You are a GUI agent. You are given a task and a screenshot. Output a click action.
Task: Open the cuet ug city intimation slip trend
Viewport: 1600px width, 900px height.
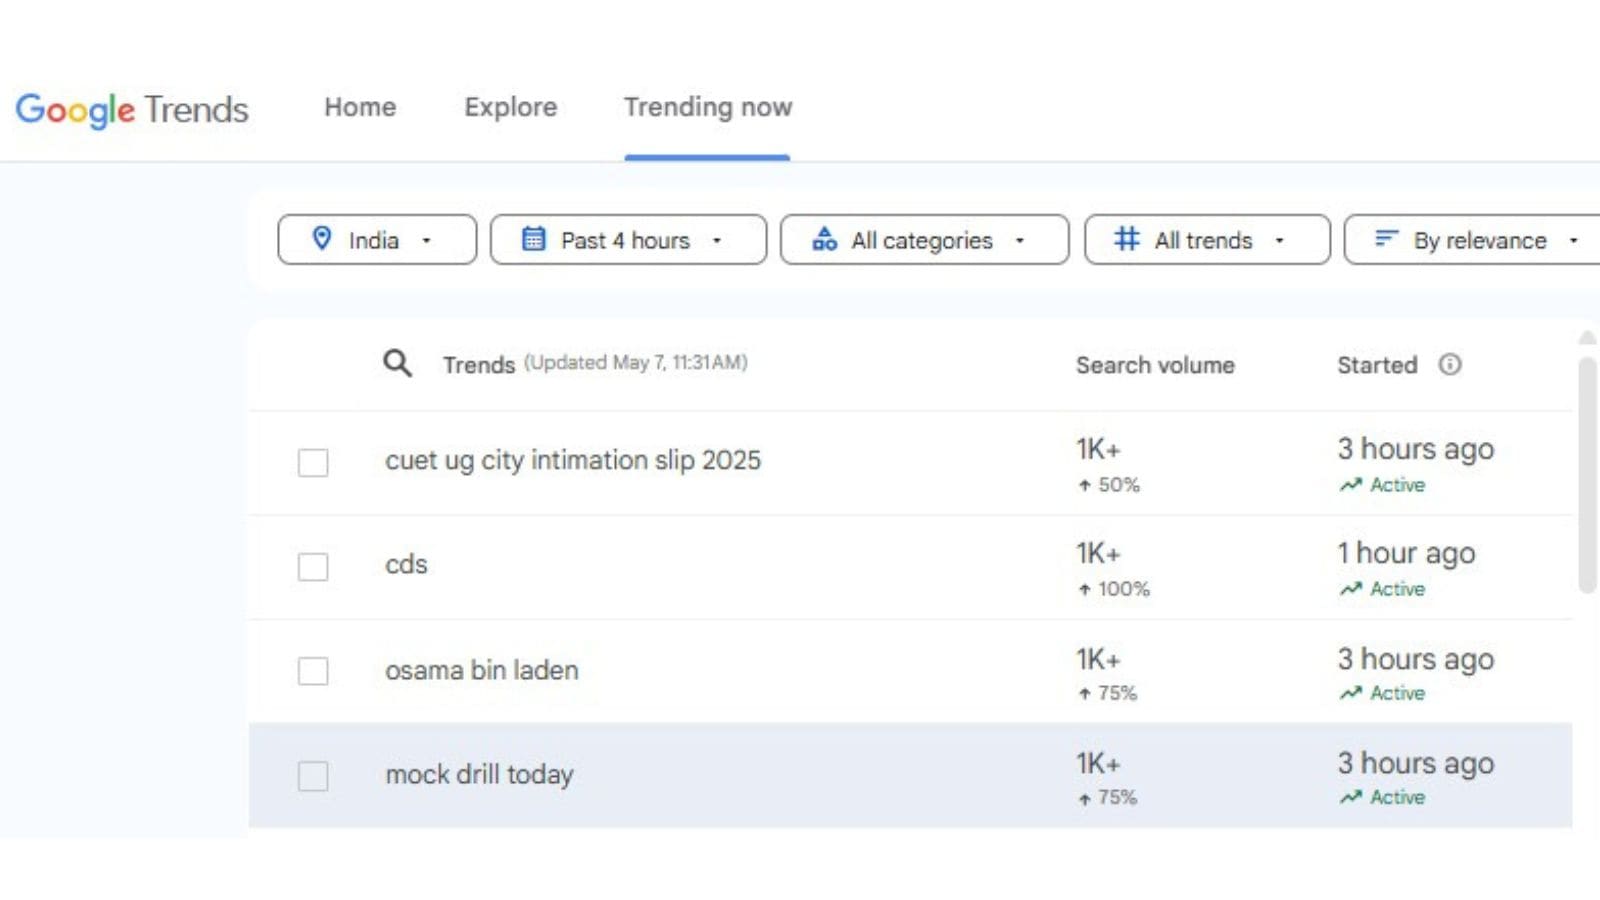coord(573,460)
